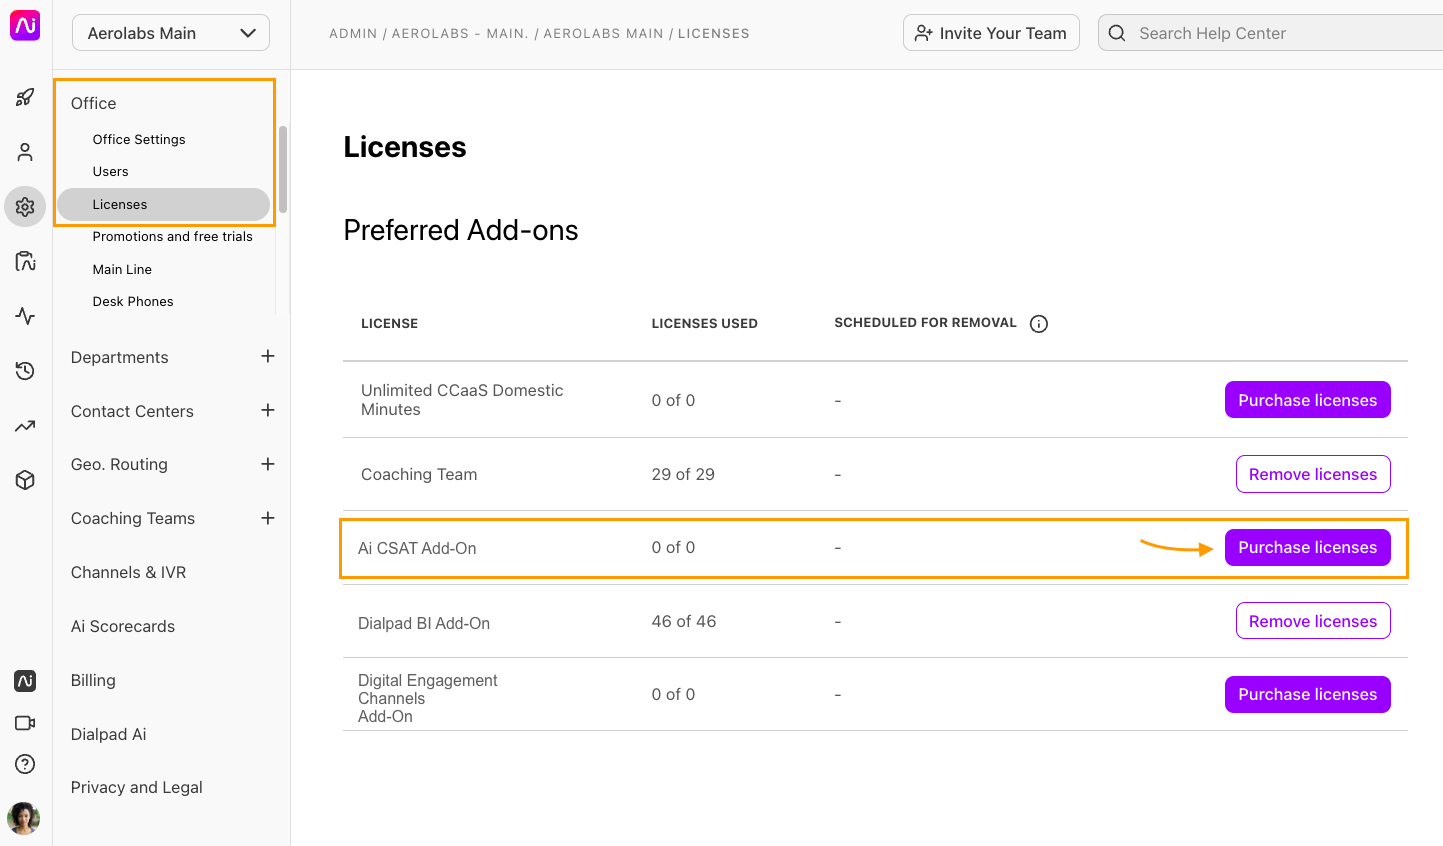Open the person profile icon in sidebar
1443x846 pixels.
pyautogui.click(x=25, y=152)
